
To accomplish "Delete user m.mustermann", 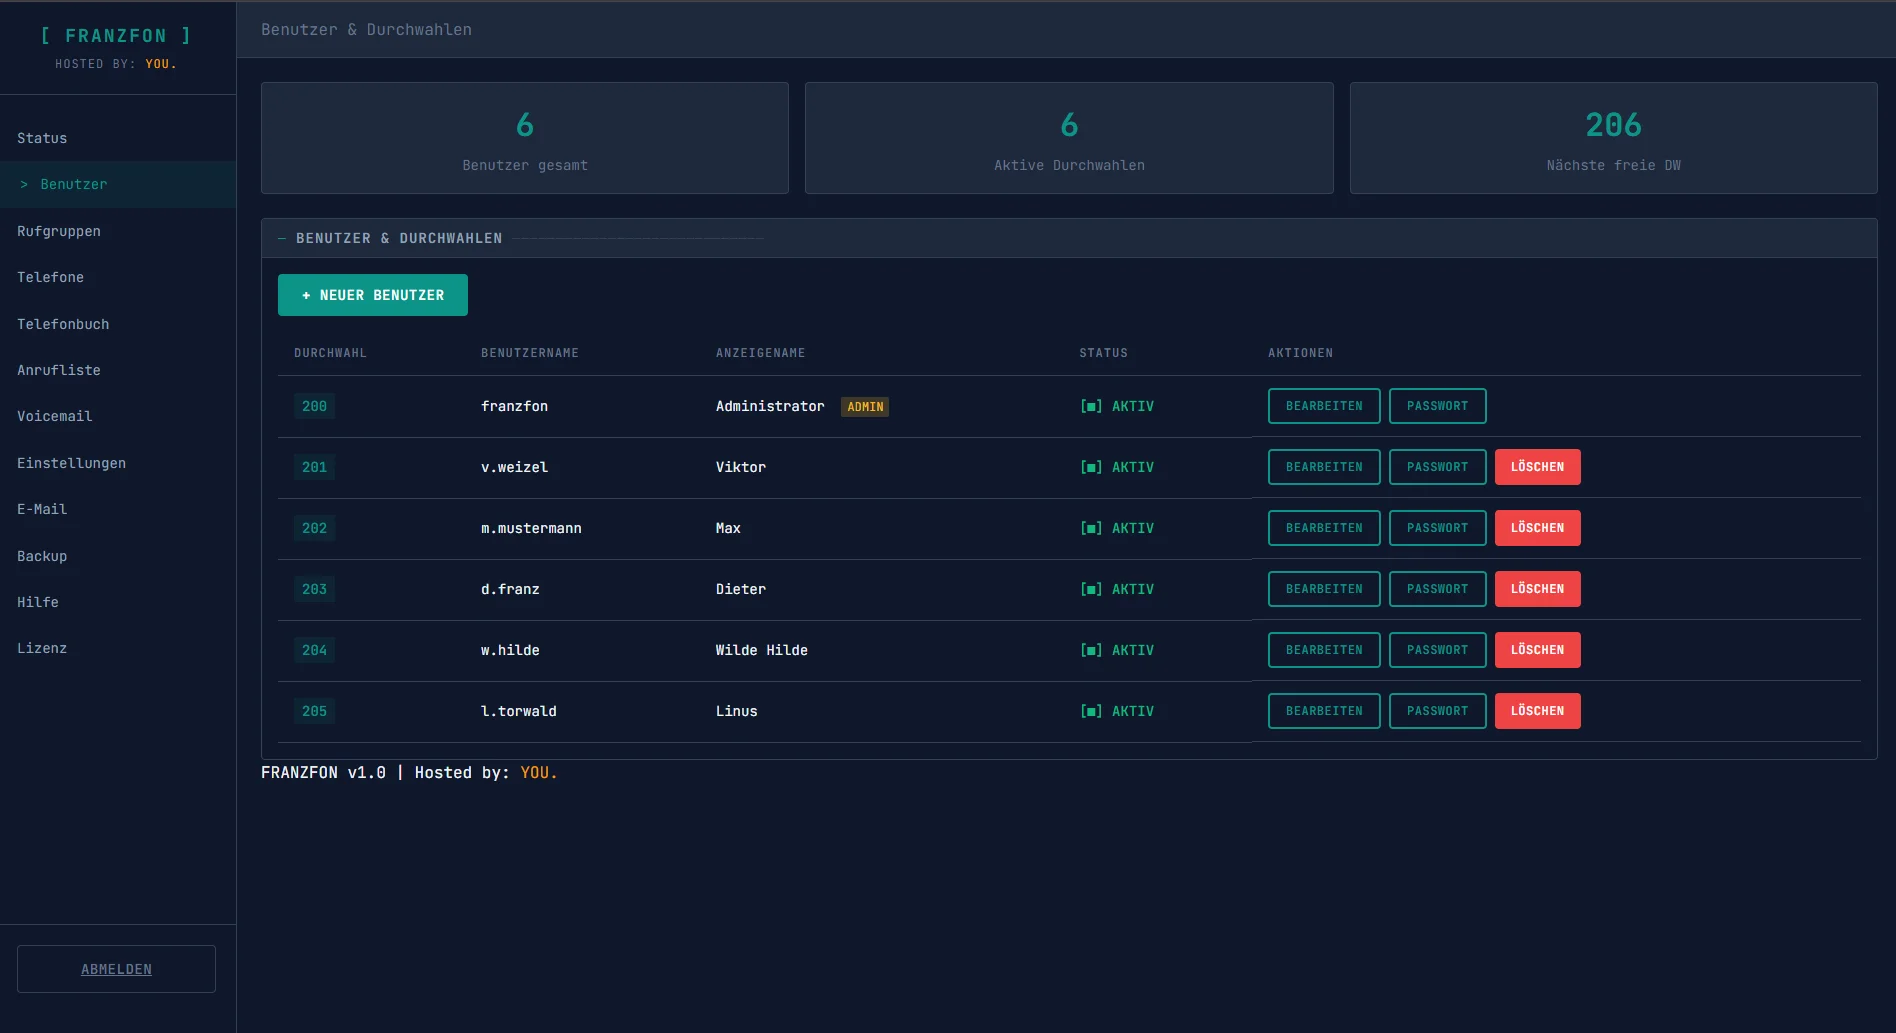I will tap(1537, 528).
